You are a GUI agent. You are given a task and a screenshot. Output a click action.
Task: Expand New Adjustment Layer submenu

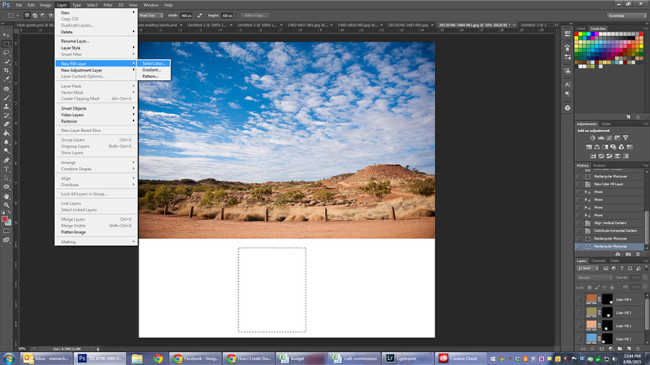[x=96, y=70]
